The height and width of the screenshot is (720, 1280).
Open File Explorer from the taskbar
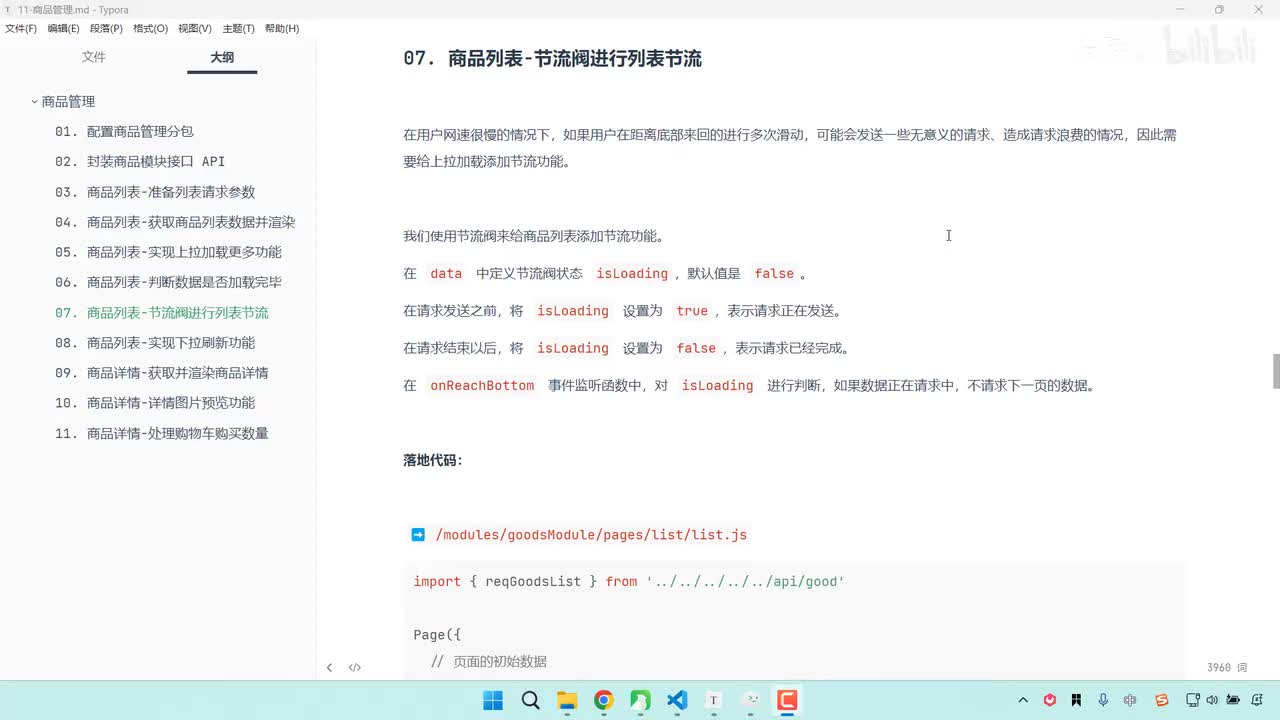[x=567, y=700]
